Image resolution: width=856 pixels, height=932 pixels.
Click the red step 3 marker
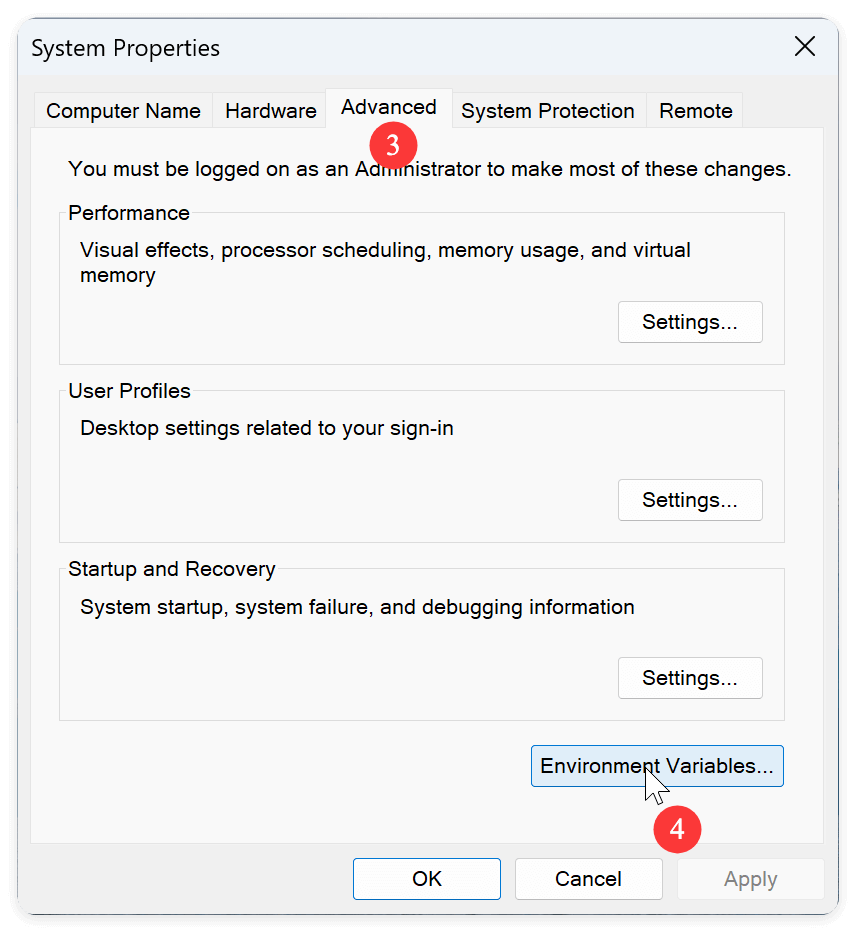pos(391,145)
